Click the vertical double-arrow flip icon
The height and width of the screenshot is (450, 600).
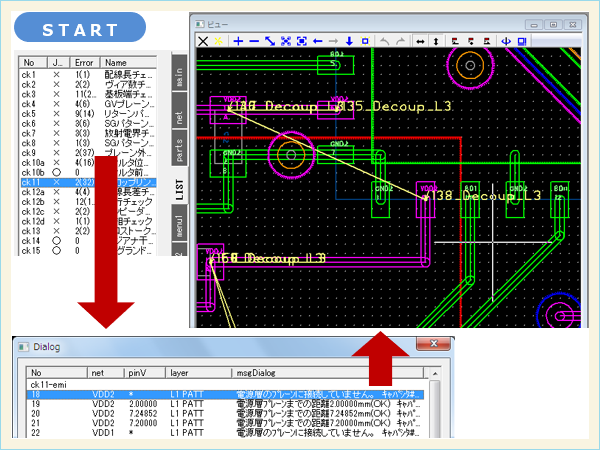click(x=436, y=41)
